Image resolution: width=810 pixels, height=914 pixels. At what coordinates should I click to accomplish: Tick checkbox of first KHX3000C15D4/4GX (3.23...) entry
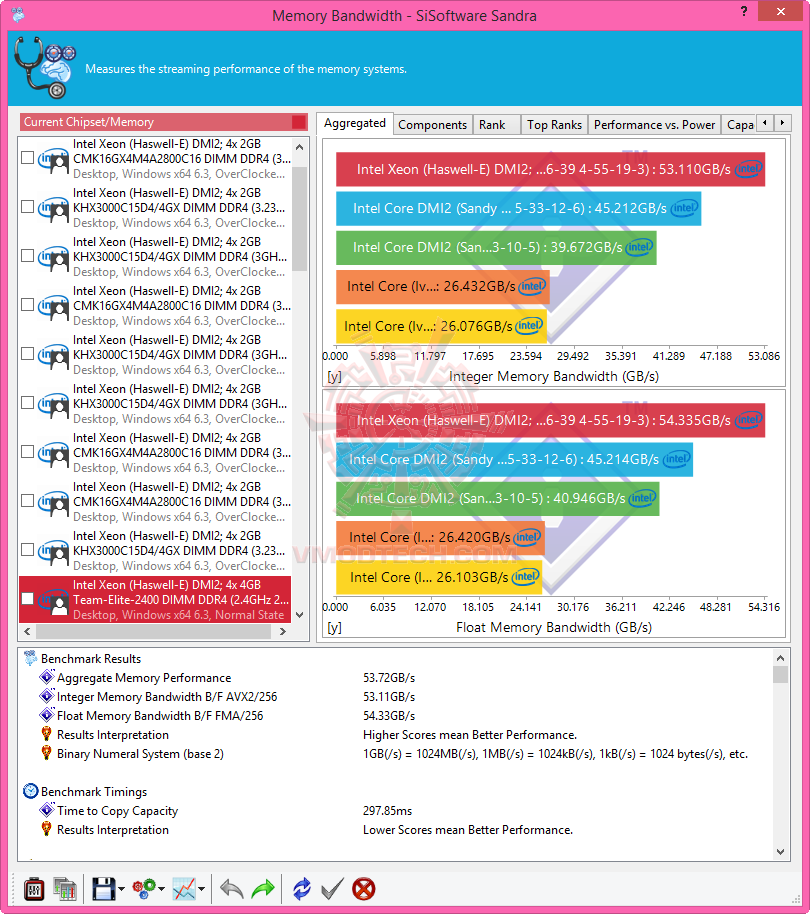tap(27, 207)
